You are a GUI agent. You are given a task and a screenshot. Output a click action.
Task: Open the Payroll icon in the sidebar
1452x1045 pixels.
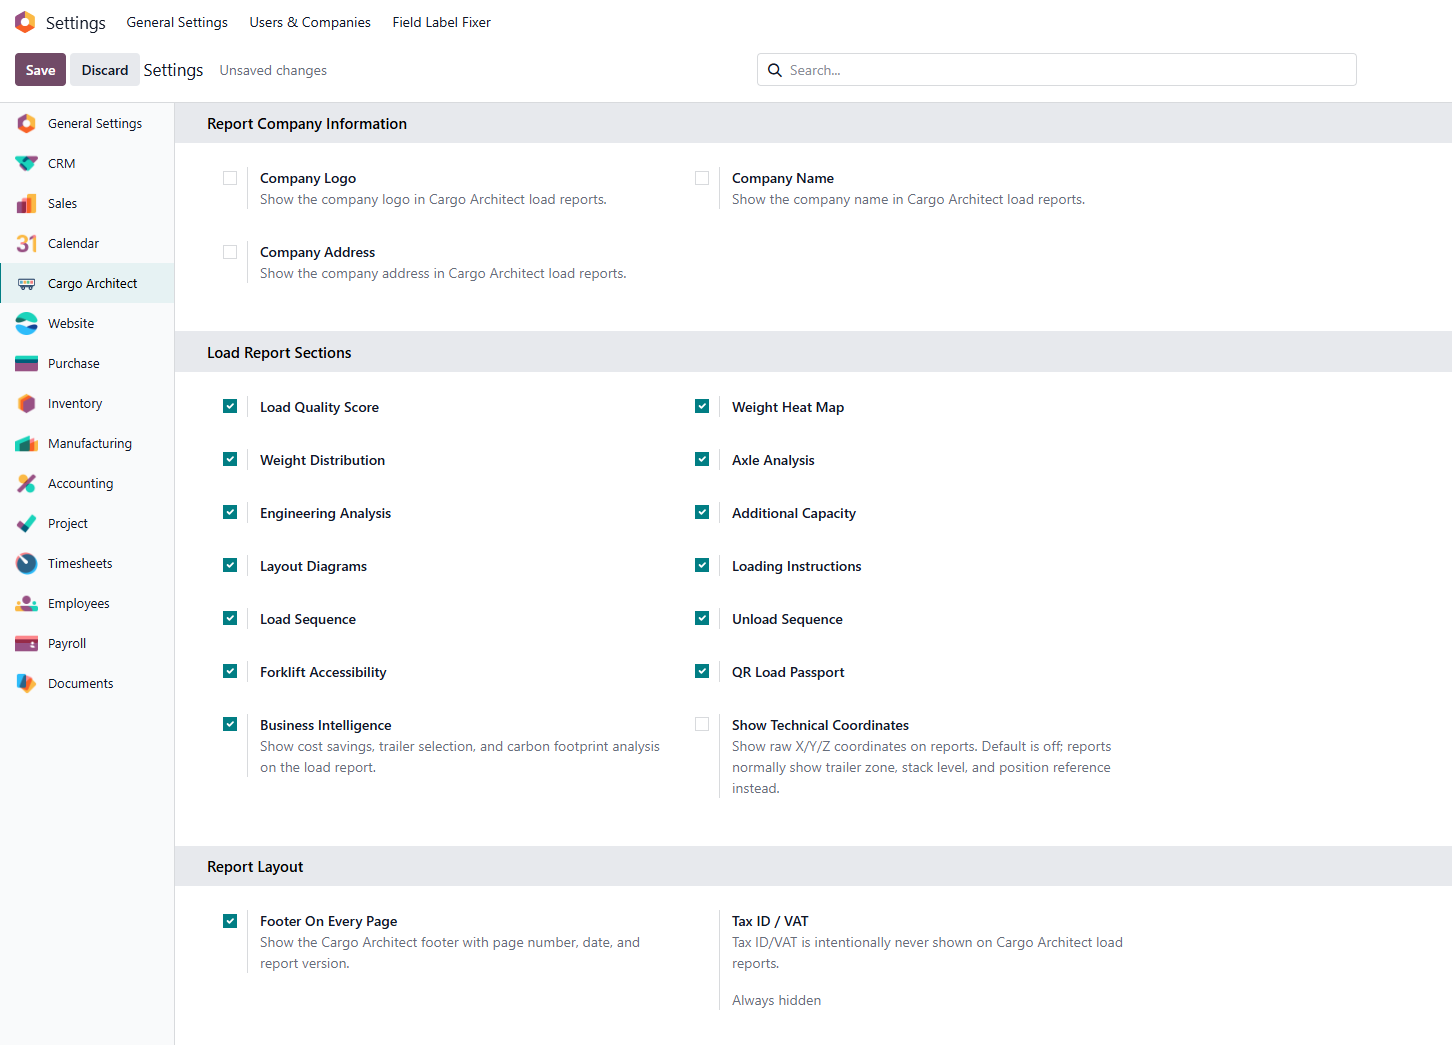tap(27, 643)
